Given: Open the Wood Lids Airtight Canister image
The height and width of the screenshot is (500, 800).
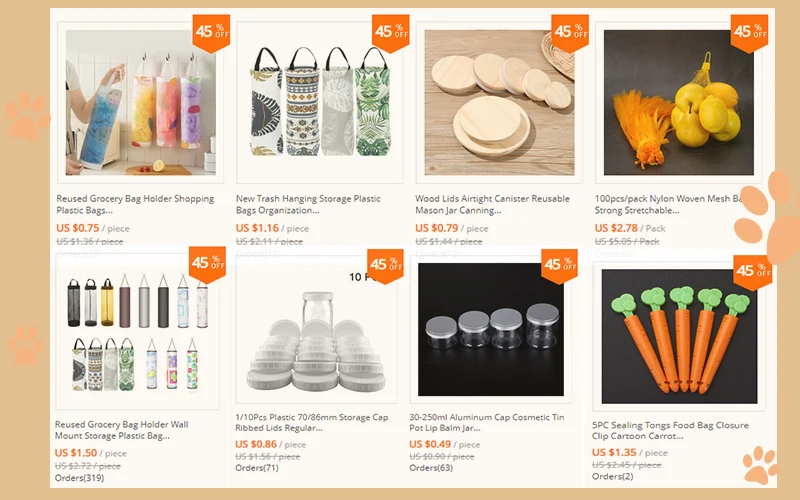Looking at the screenshot, I should [x=499, y=103].
